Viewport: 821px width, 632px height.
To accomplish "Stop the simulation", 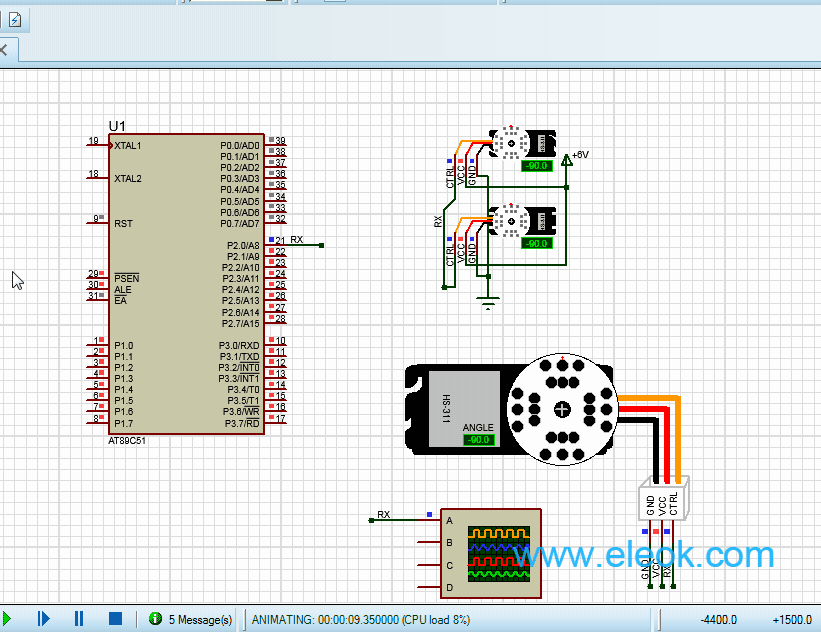I will click(x=115, y=619).
